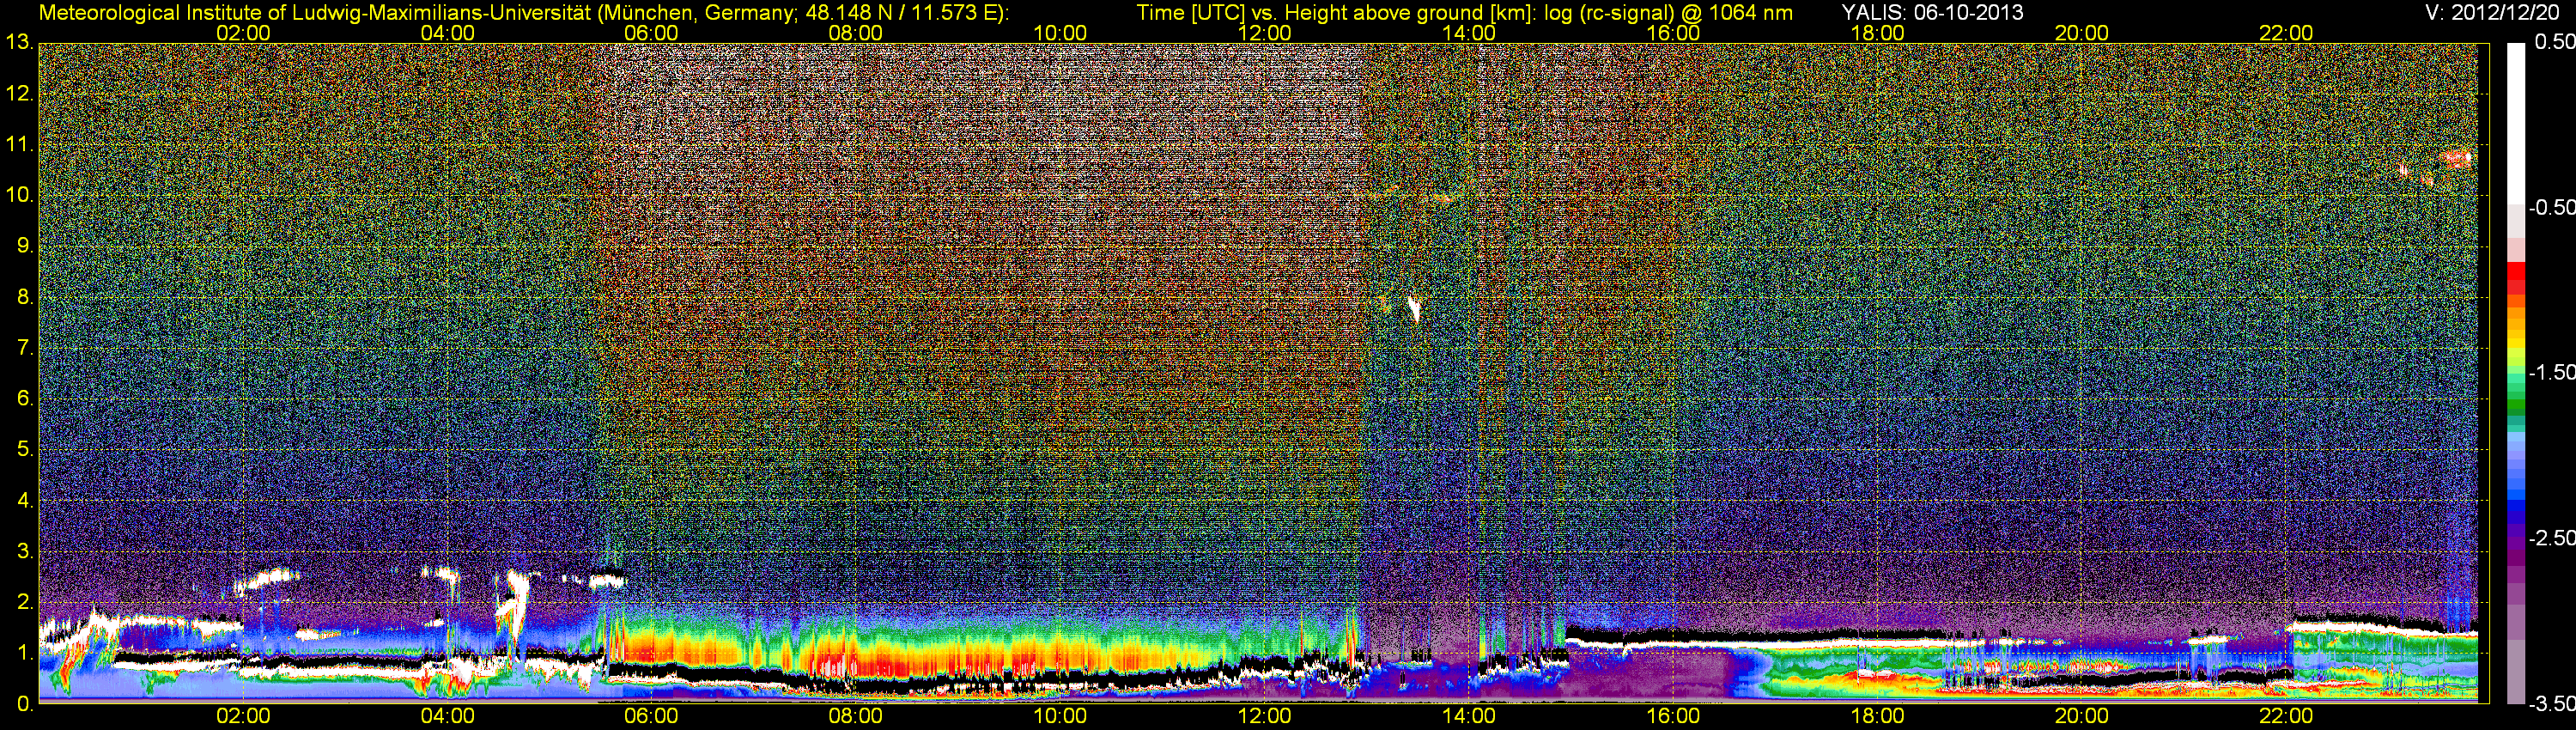This screenshot has width=2576, height=730.
Task: Click the 3 km height axis label
Action: click(24, 551)
